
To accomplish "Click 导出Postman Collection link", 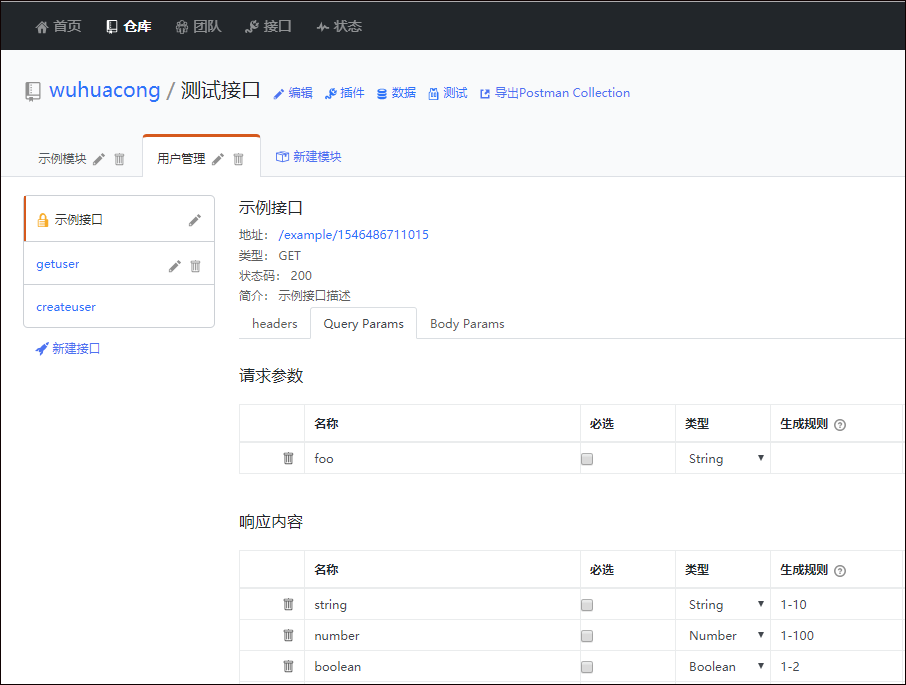I will pos(555,93).
